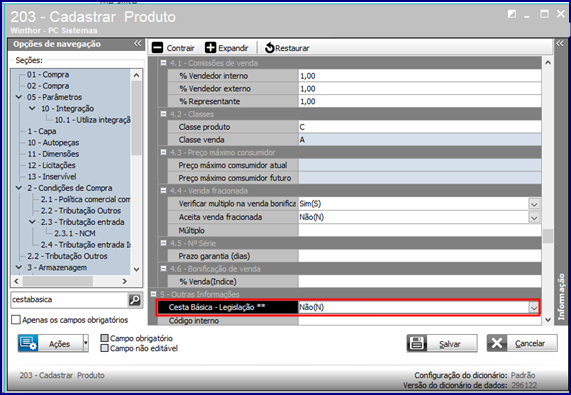571x395 pixels.
Task: Select 12 - Licitações section
Action: (51, 165)
